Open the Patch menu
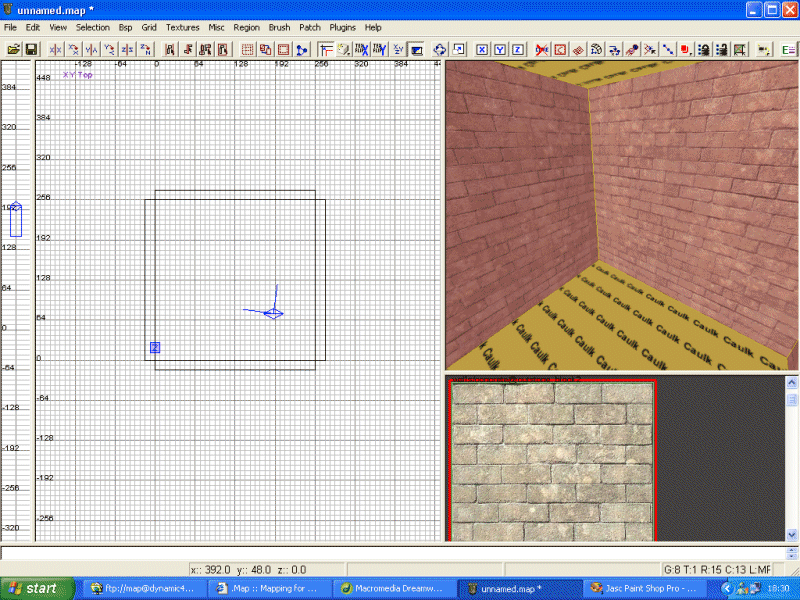Screen dimensions: 800x600 310,28
